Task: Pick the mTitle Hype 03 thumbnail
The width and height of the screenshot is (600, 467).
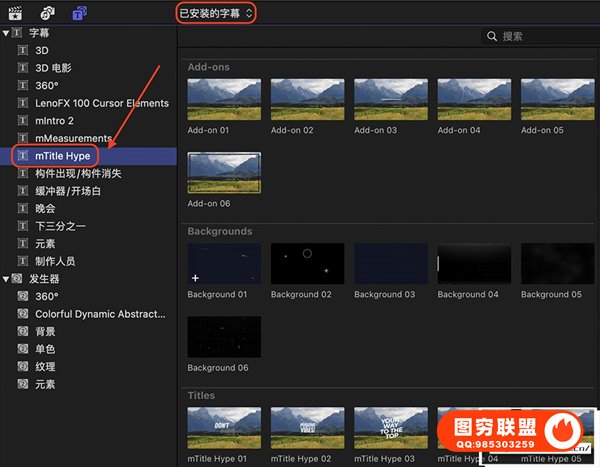Action: pos(390,427)
